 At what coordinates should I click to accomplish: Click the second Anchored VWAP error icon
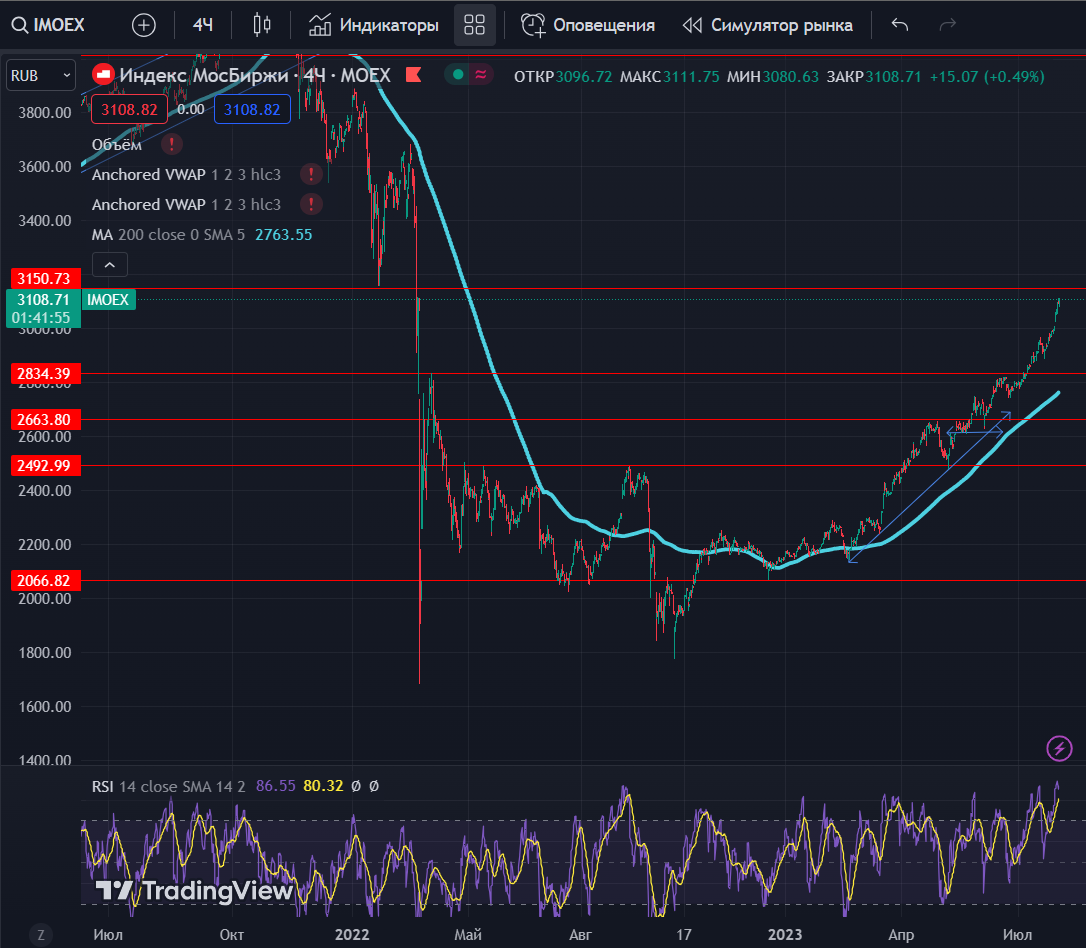[311, 204]
